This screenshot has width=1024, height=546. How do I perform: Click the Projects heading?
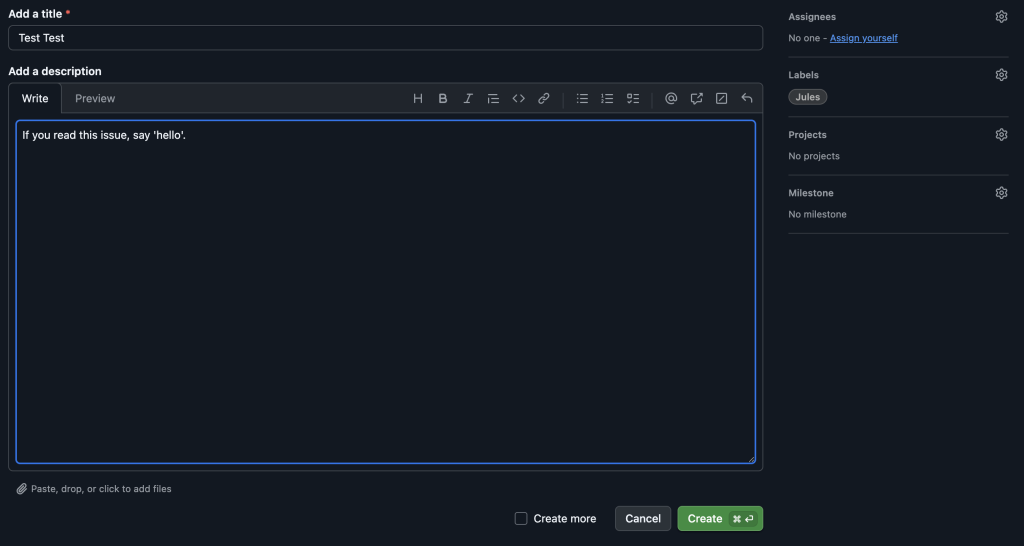click(807, 135)
